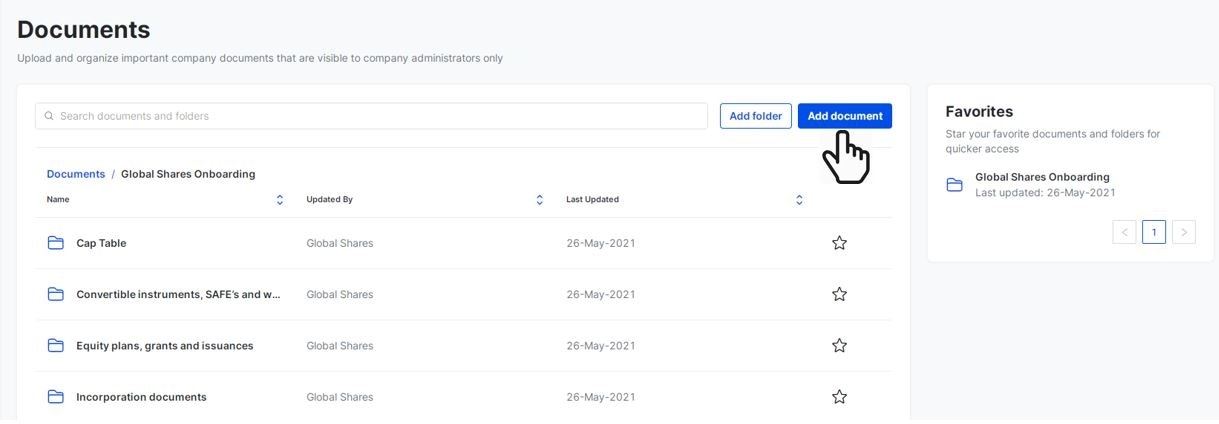This screenshot has height=424, width=1219.
Task: Click the folder icon in Favorites panel
Action: pyautogui.click(x=955, y=185)
